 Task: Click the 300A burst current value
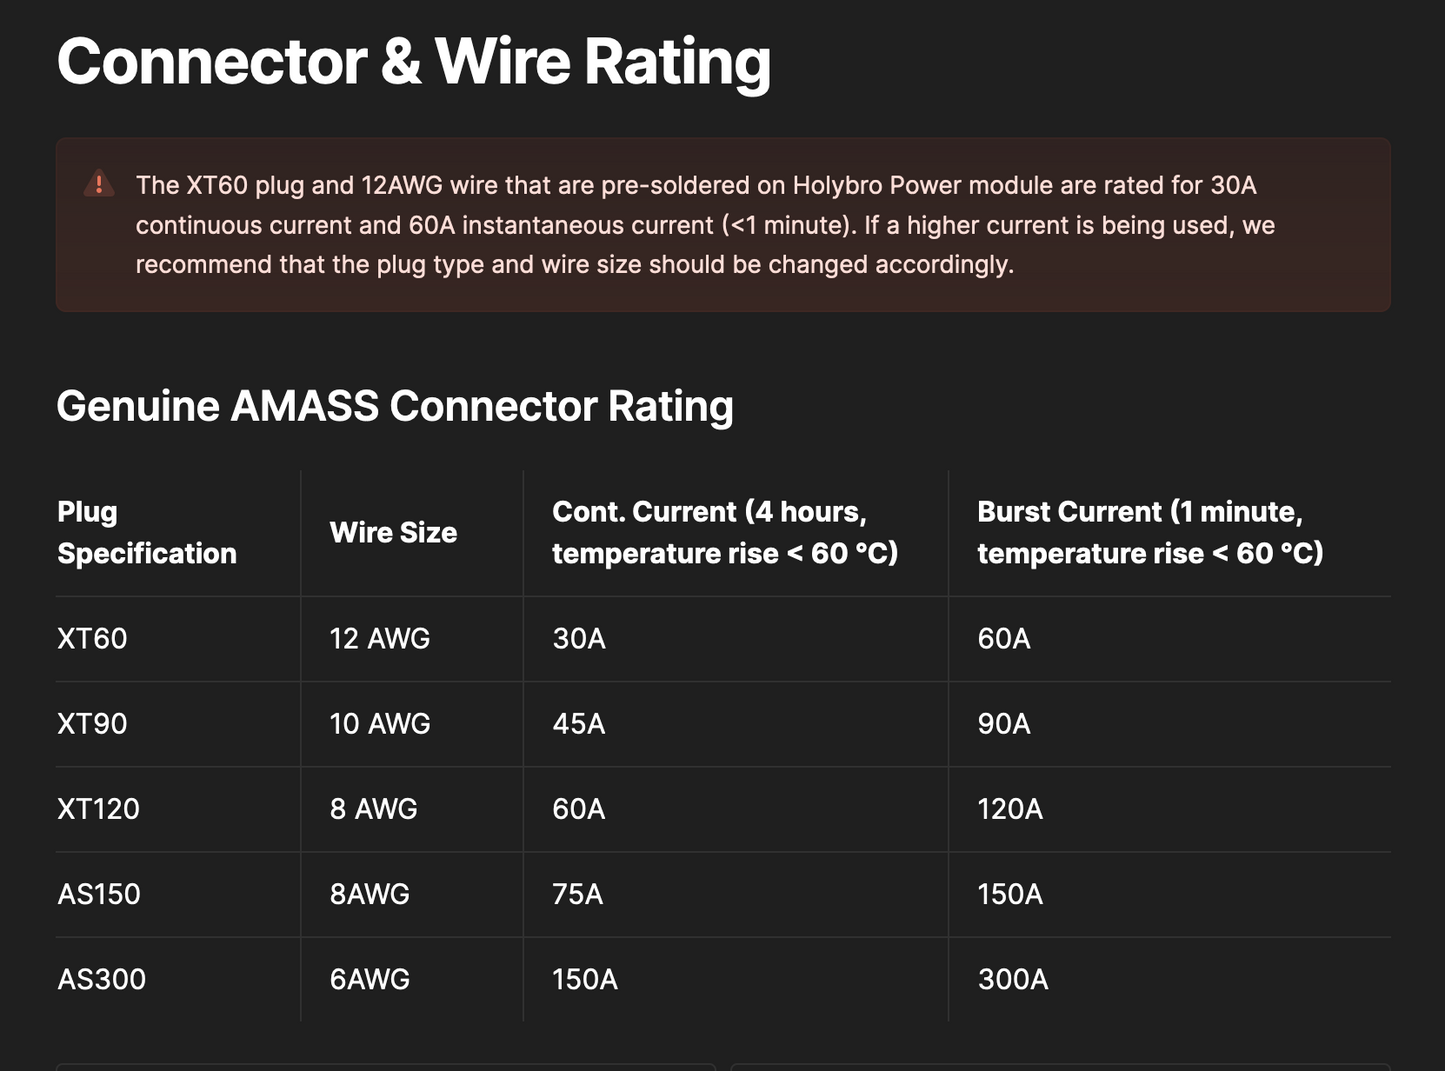click(1013, 978)
